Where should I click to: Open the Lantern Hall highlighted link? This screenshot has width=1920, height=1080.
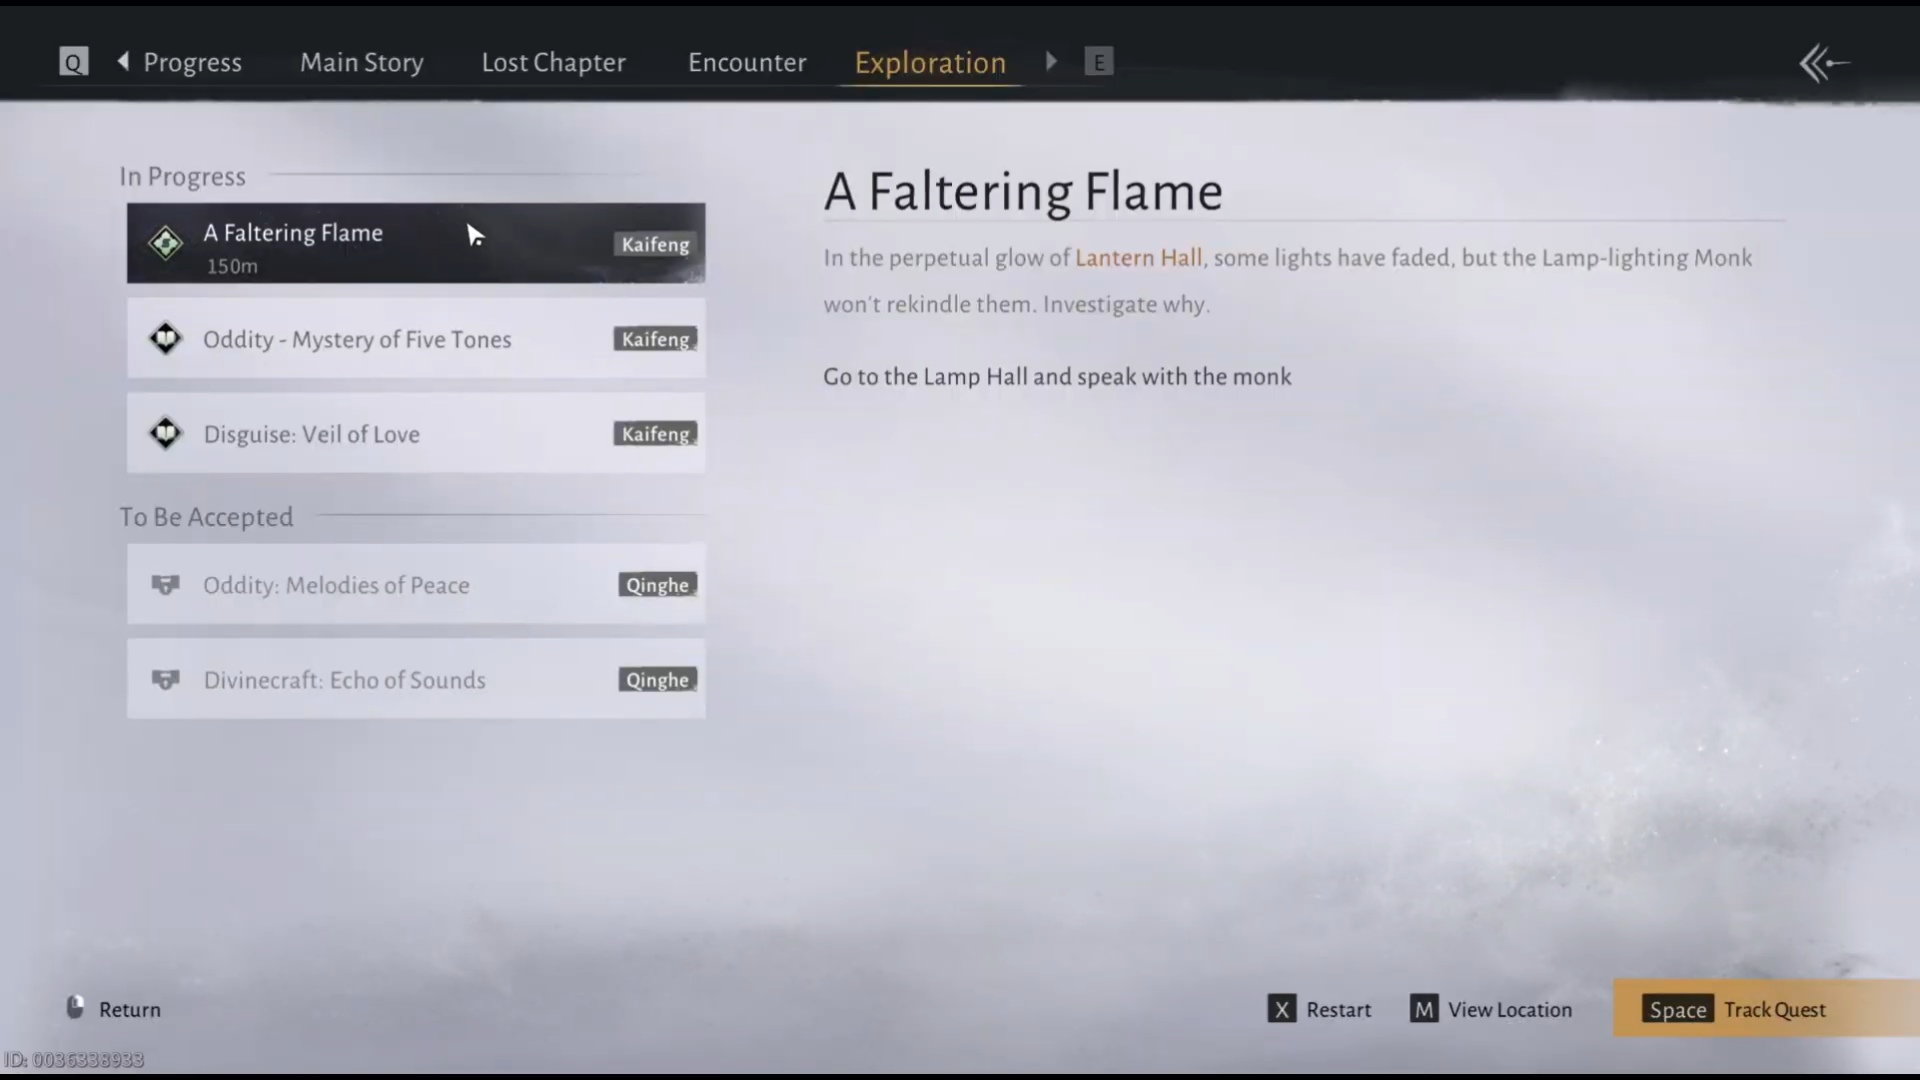pyautogui.click(x=1138, y=258)
